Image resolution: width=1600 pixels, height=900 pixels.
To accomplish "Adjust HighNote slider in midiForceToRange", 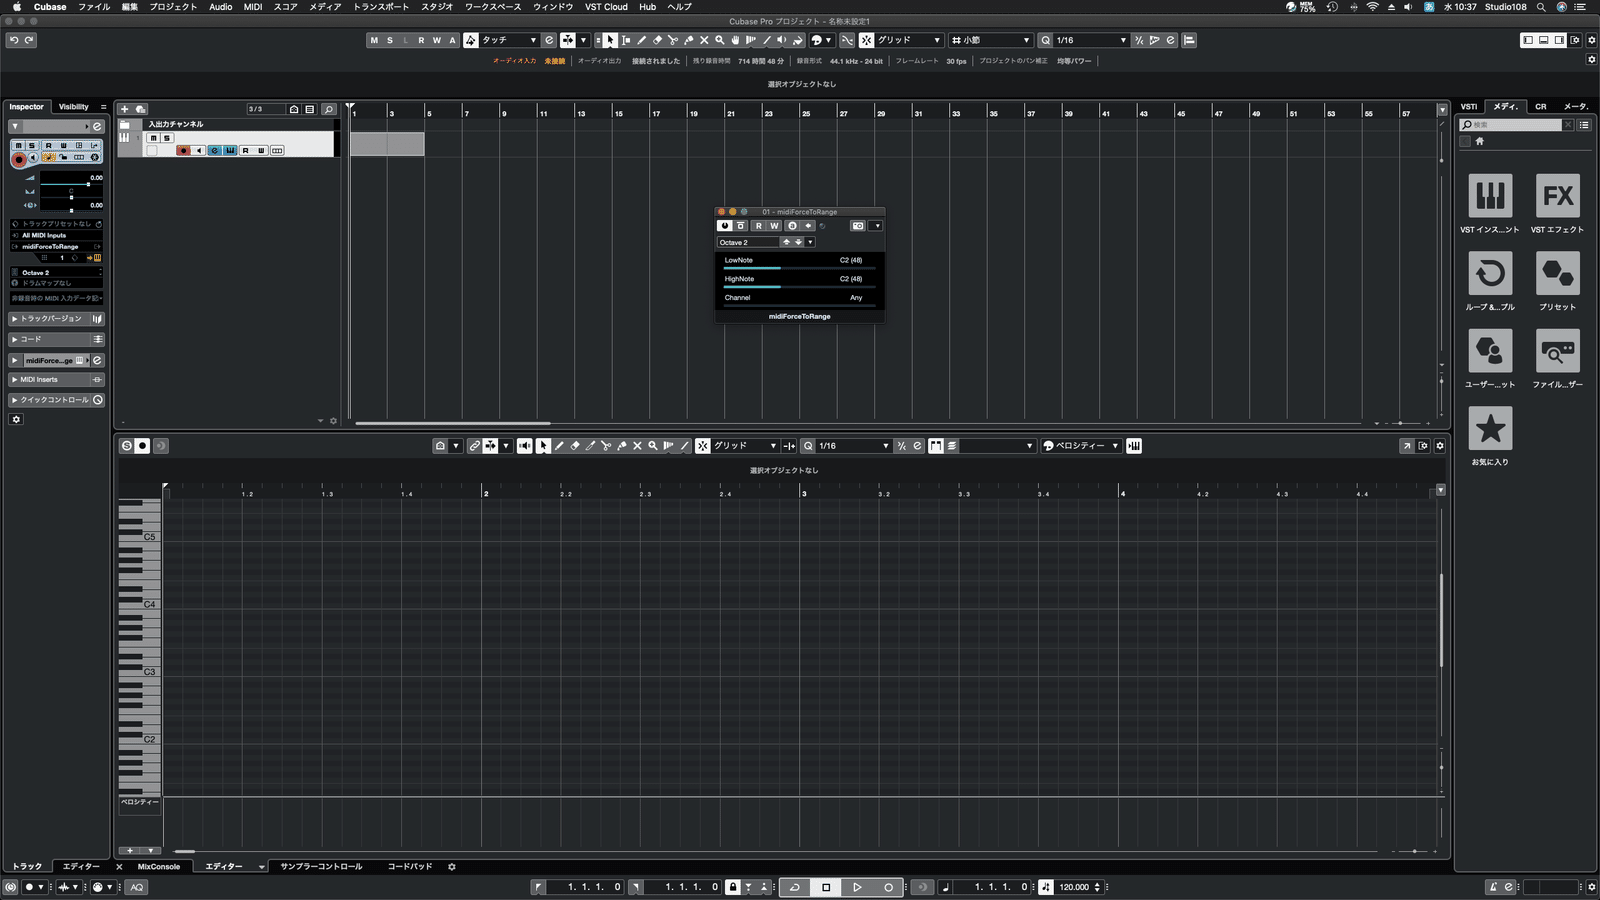I will pos(800,287).
